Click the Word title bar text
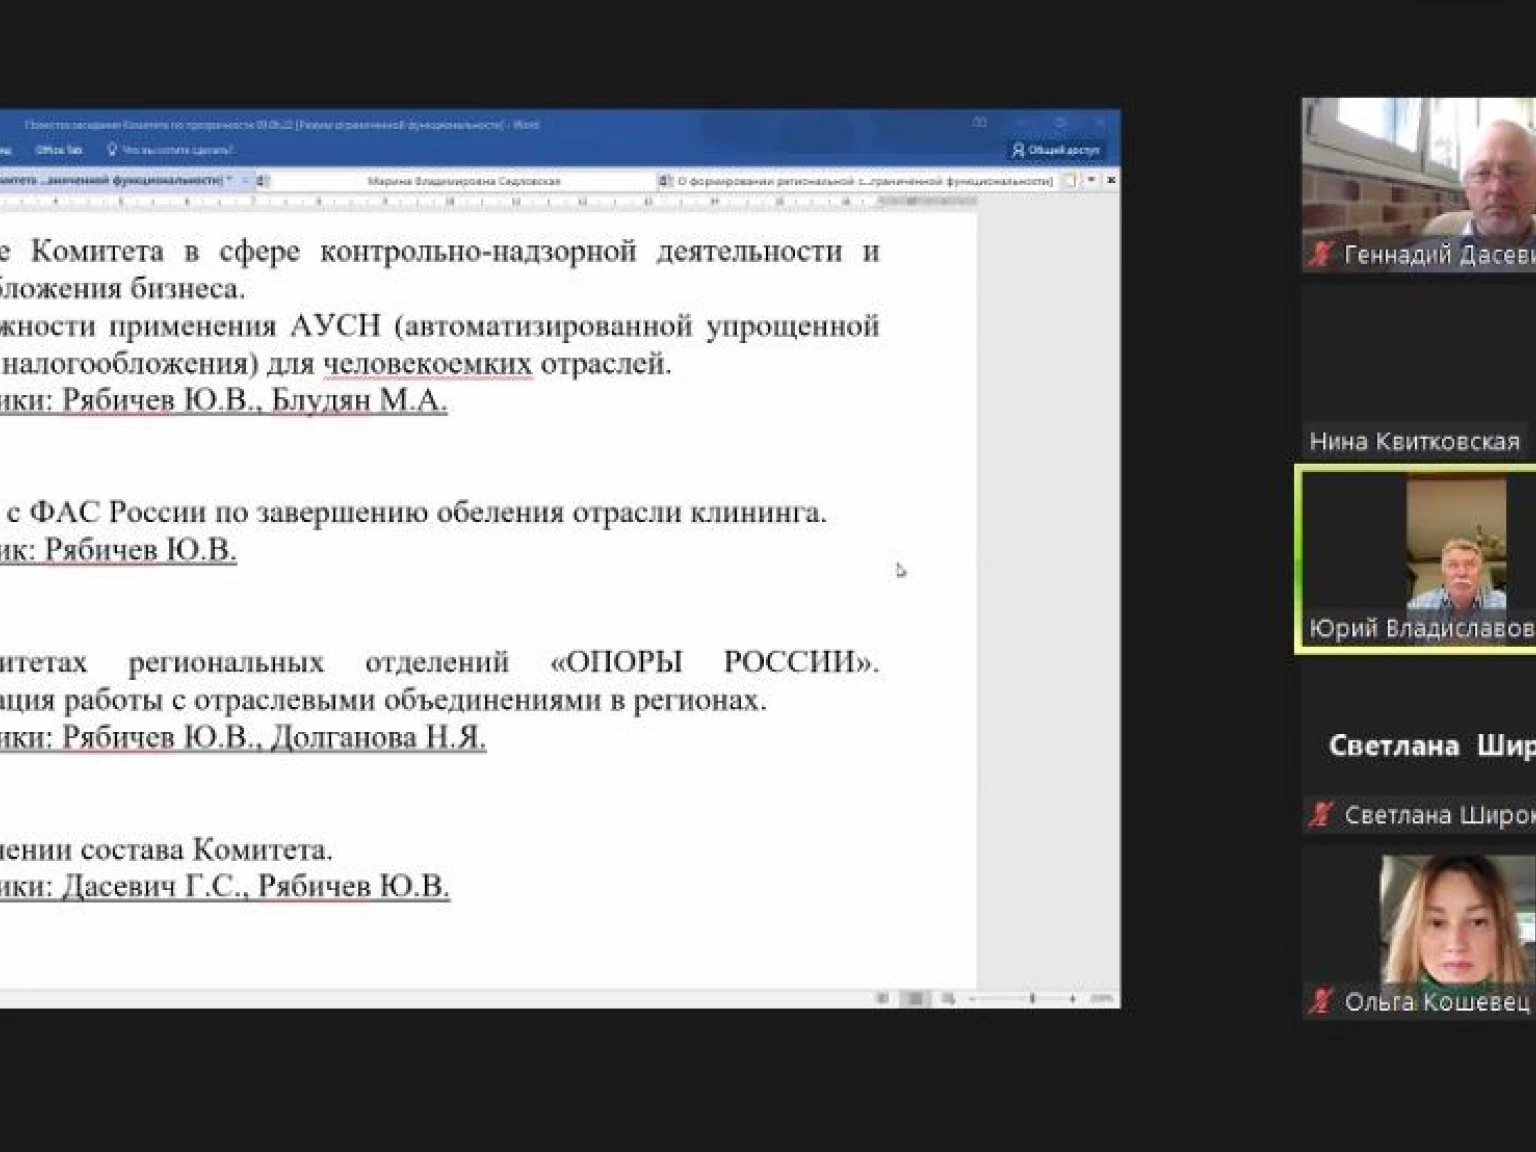The width and height of the screenshot is (1536, 1152). click(282, 125)
